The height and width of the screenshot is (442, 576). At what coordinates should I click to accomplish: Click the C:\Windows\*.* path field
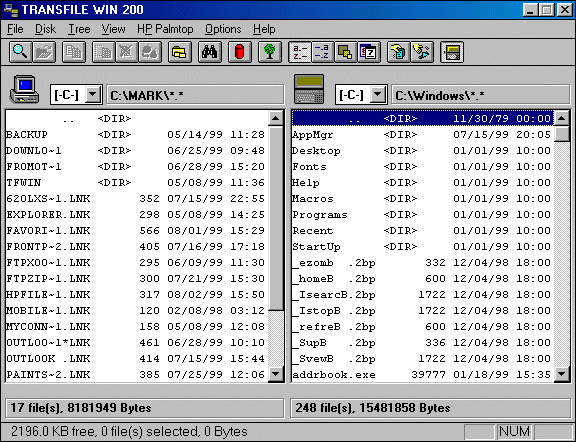(x=480, y=95)
